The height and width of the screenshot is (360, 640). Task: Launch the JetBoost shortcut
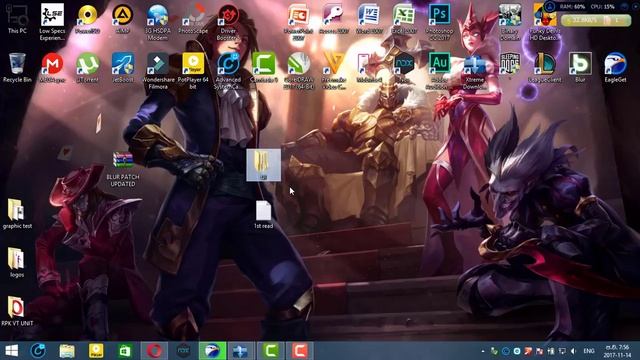tap(122, 68)
